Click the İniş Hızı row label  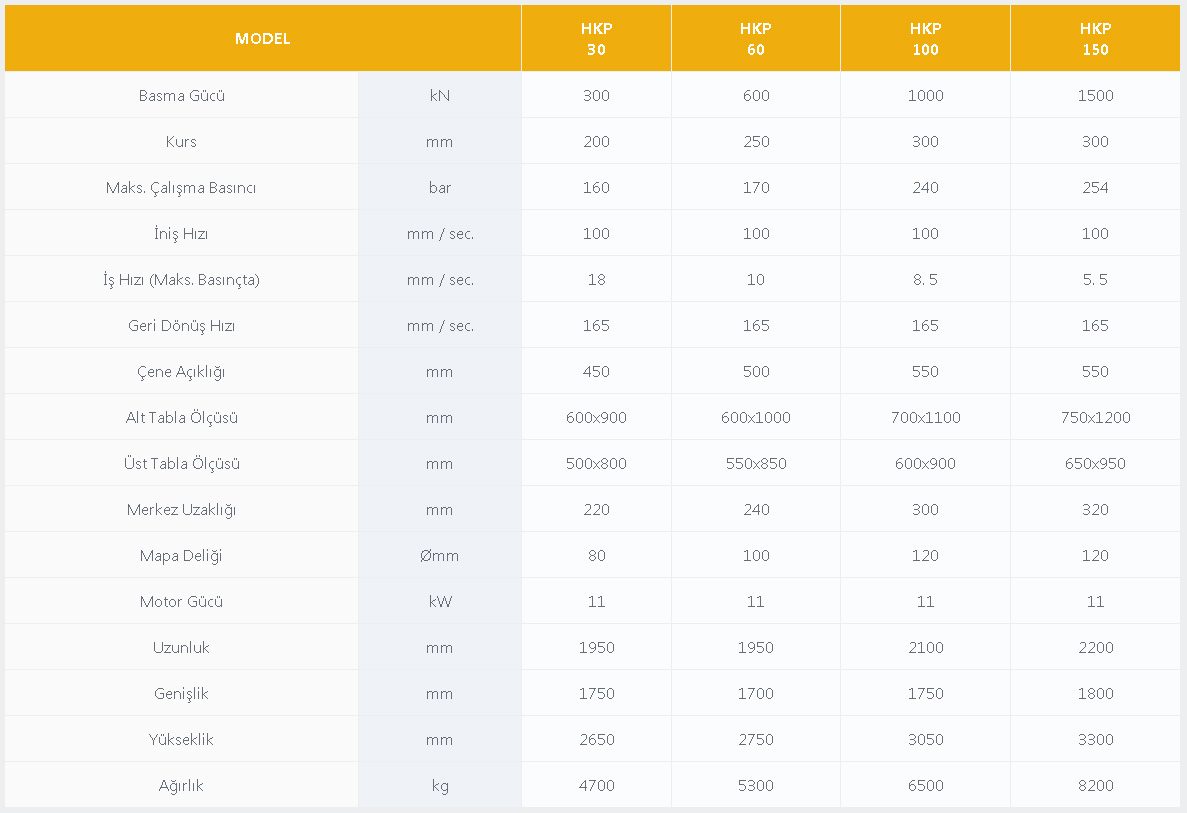181,234
